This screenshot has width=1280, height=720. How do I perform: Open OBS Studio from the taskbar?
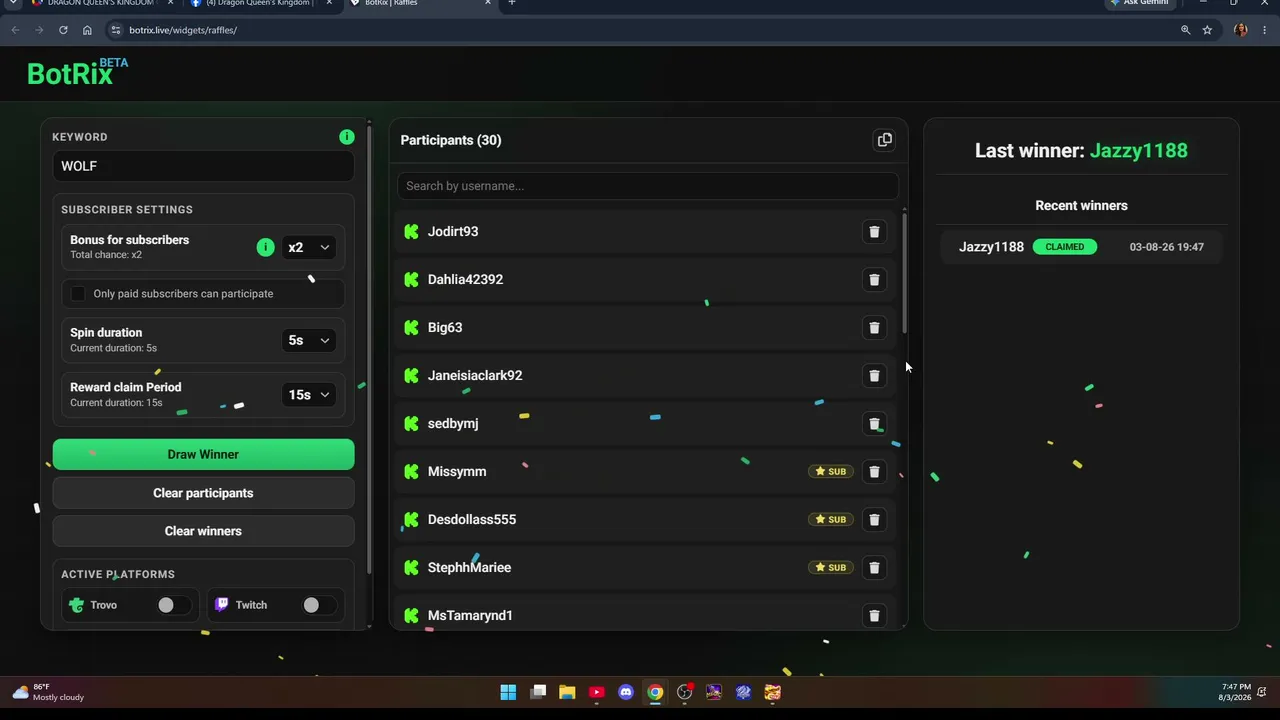pos(685,692)
